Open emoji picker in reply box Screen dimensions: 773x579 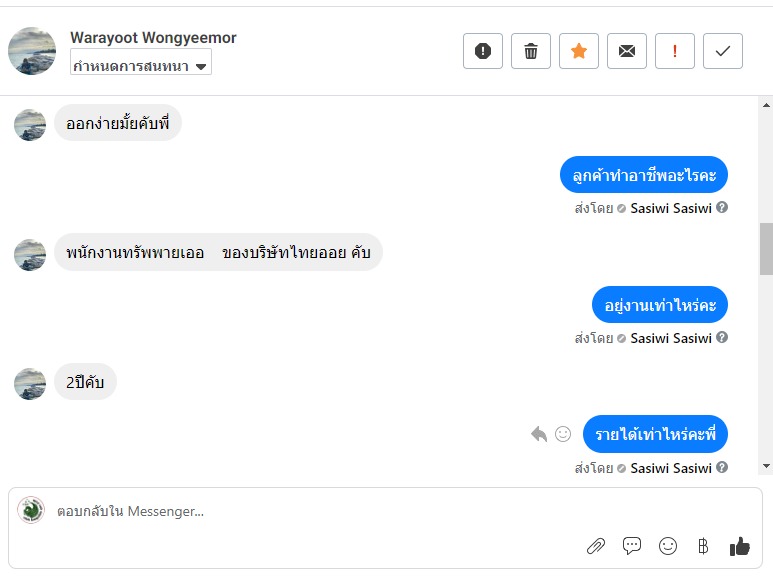[x=668, y=546]
